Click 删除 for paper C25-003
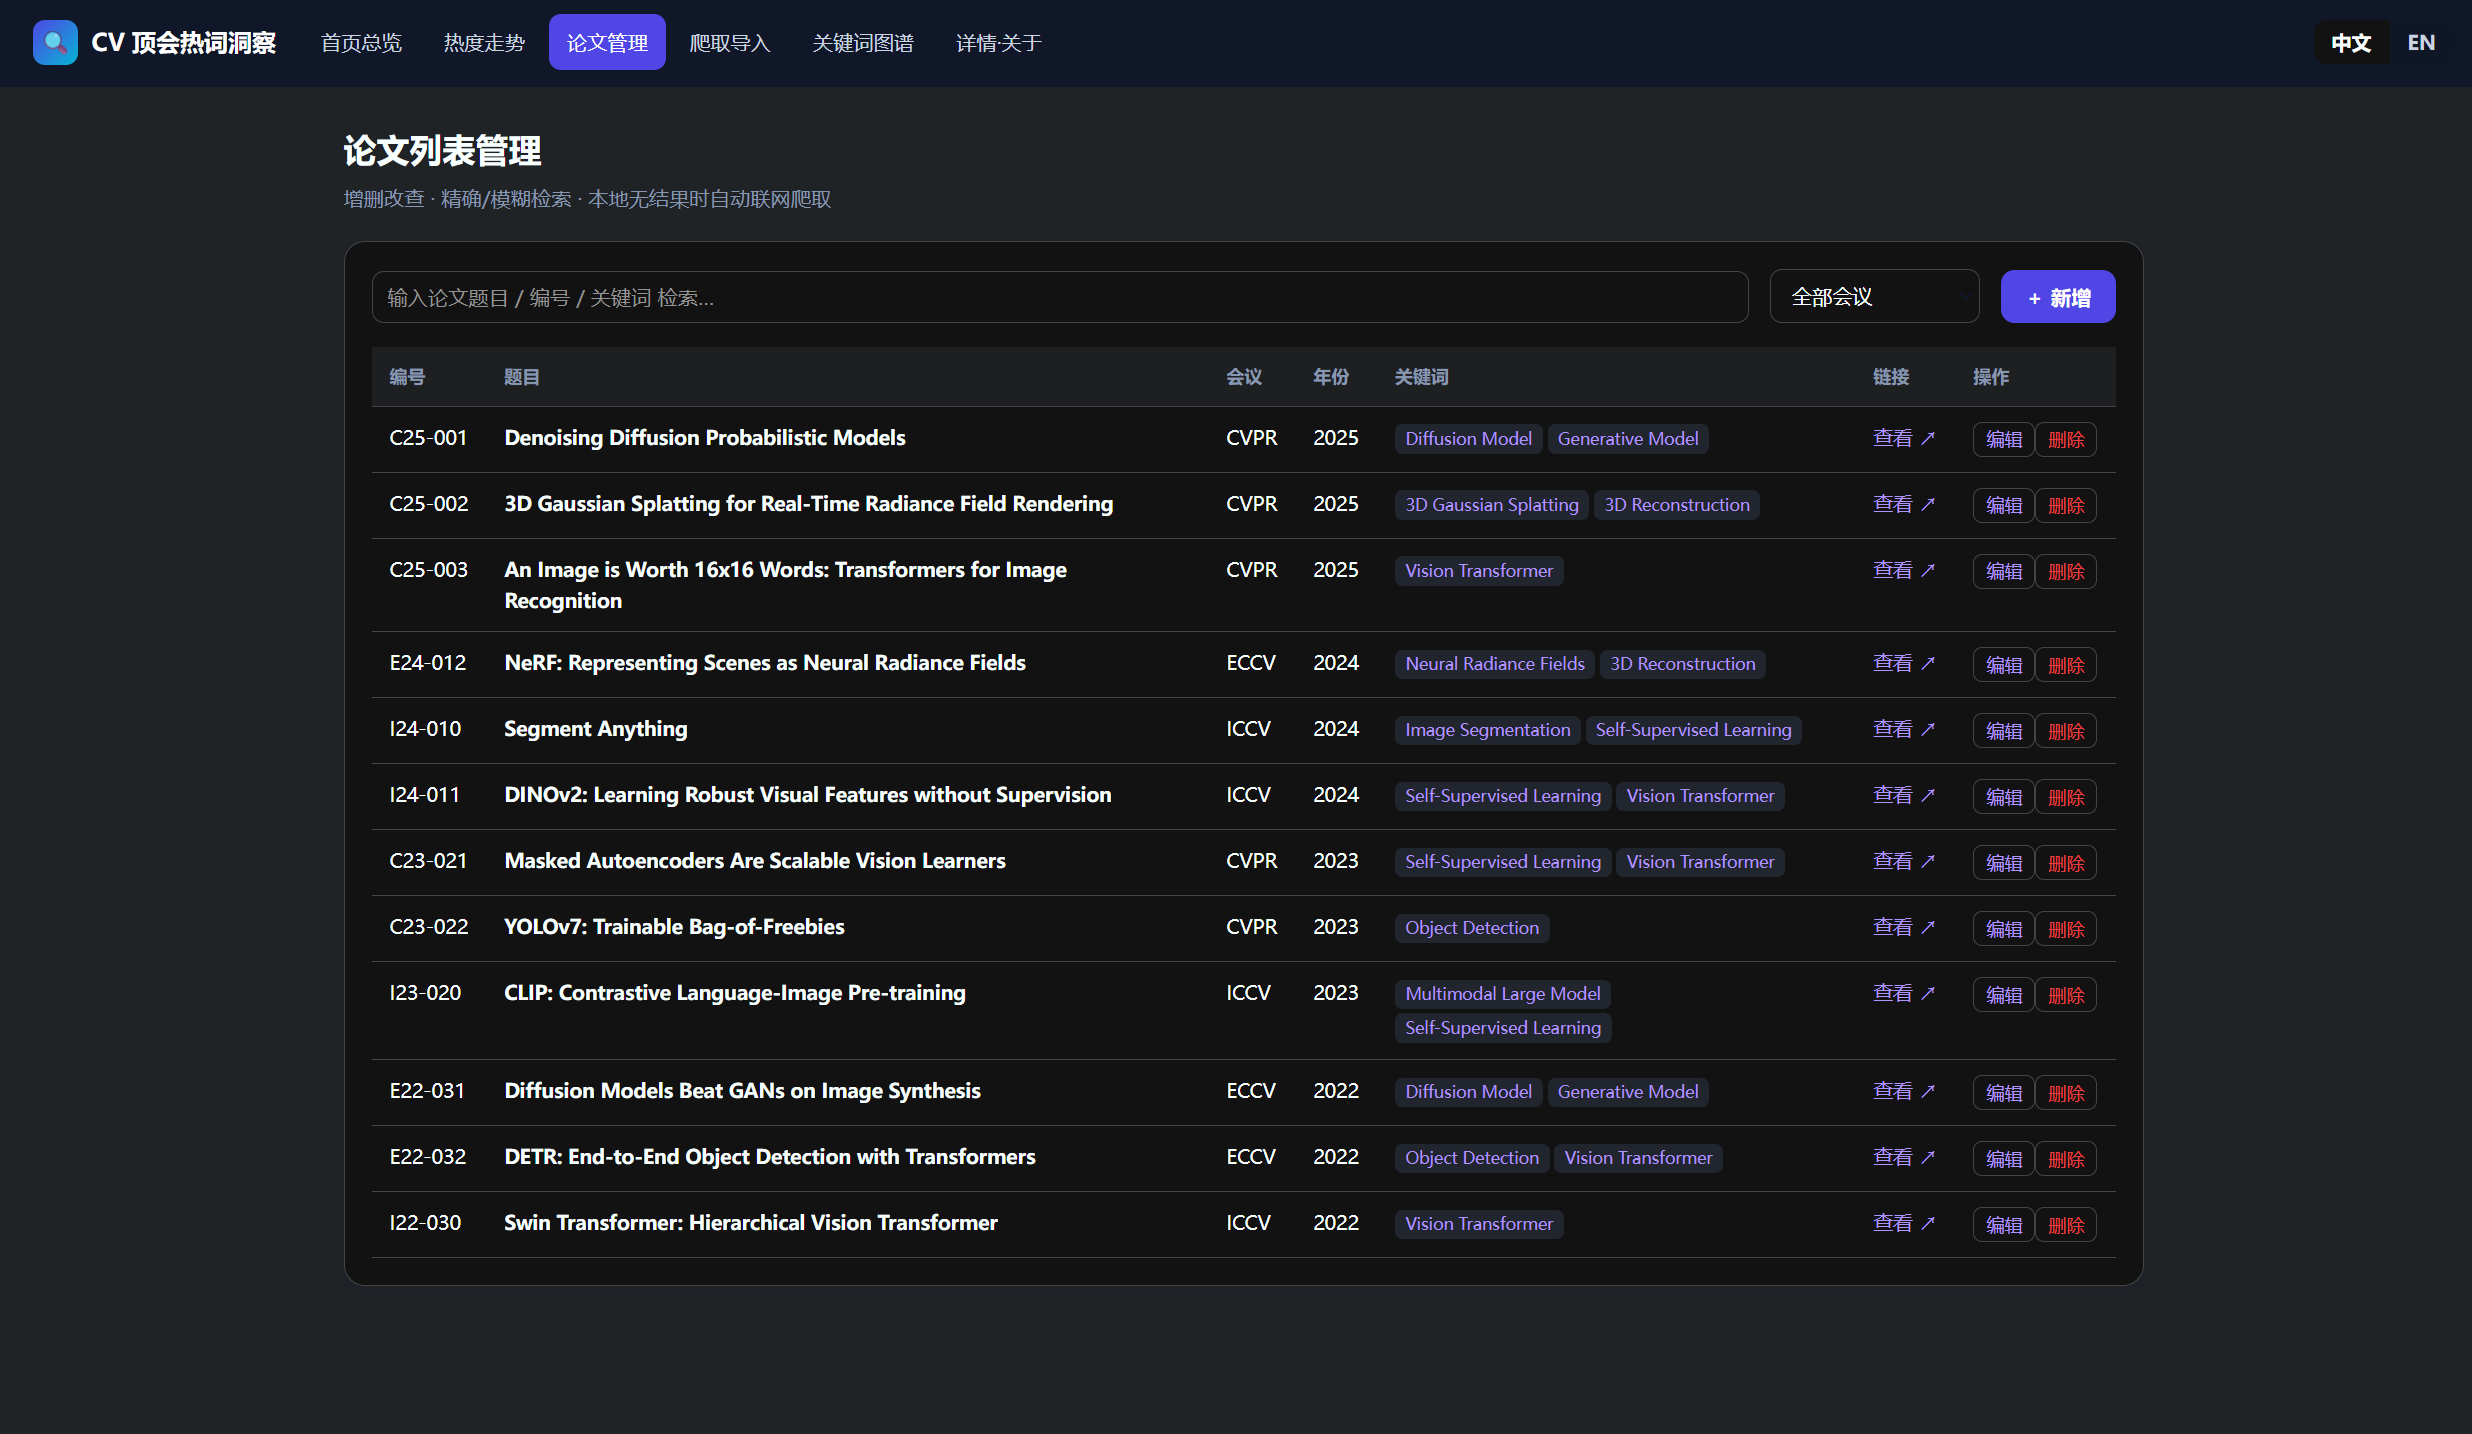 point(2066,572)
